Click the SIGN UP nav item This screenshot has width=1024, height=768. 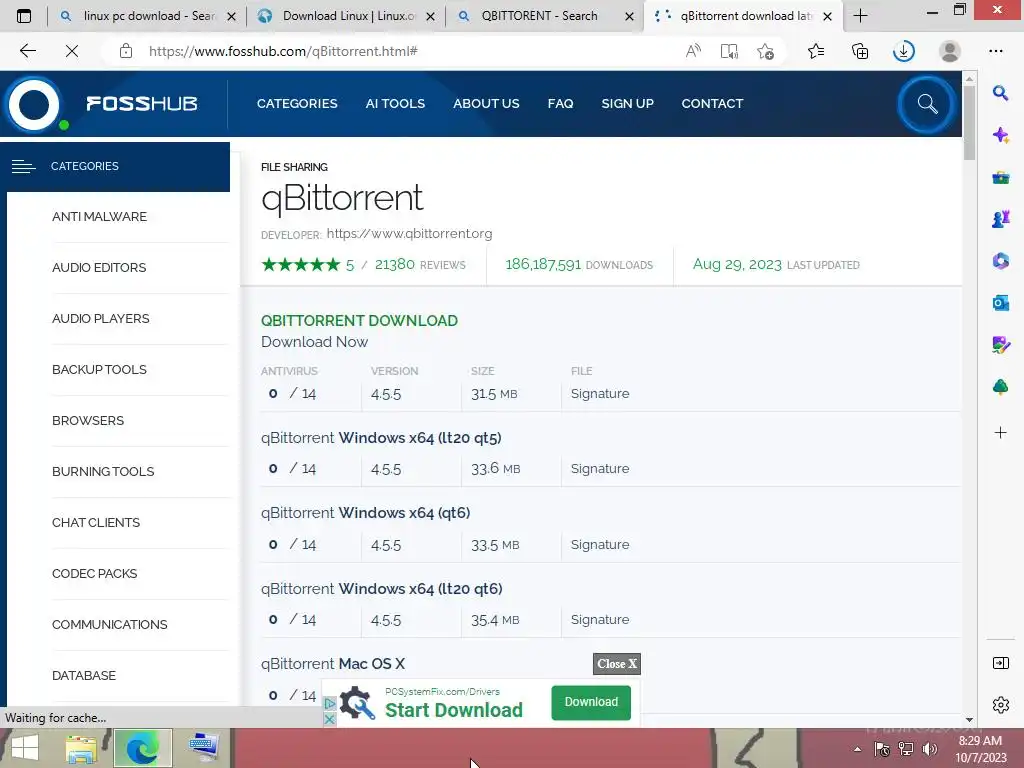point(627,103)
